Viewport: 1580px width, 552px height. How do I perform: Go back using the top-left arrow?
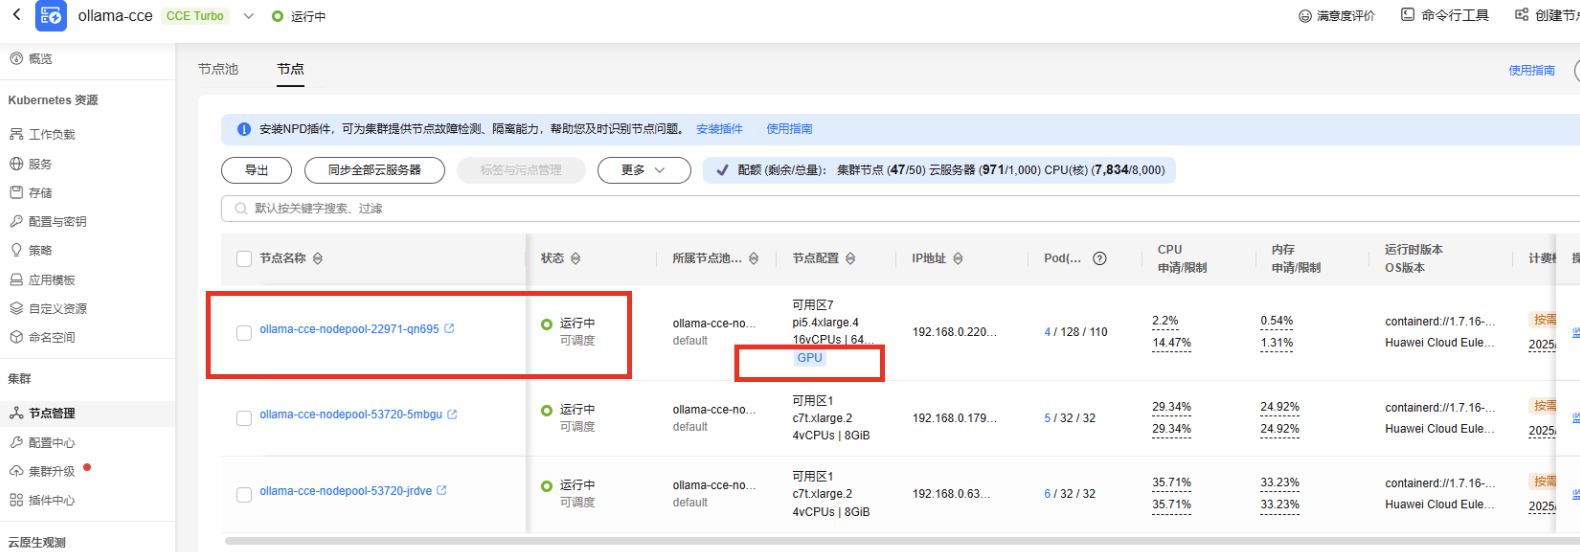click(x=16, y=15)
